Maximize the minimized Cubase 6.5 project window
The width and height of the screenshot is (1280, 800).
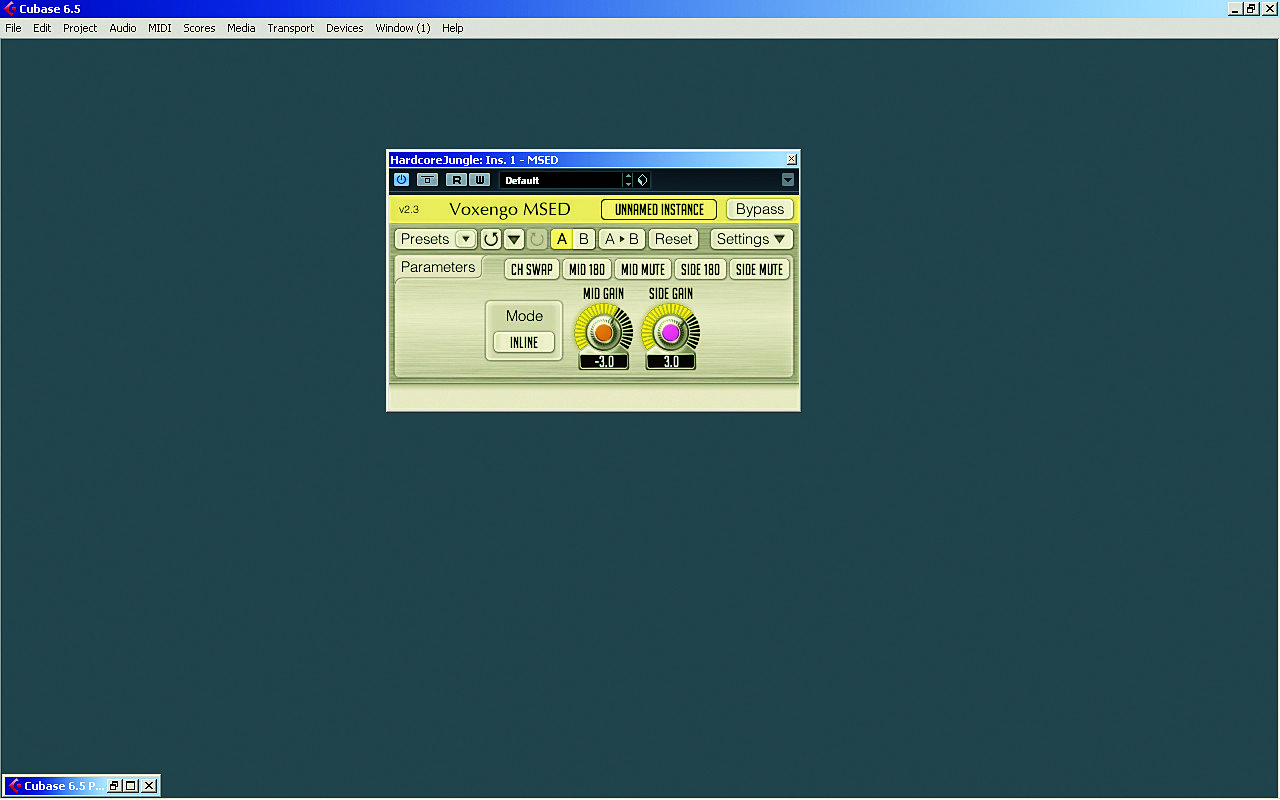[131, 786]
